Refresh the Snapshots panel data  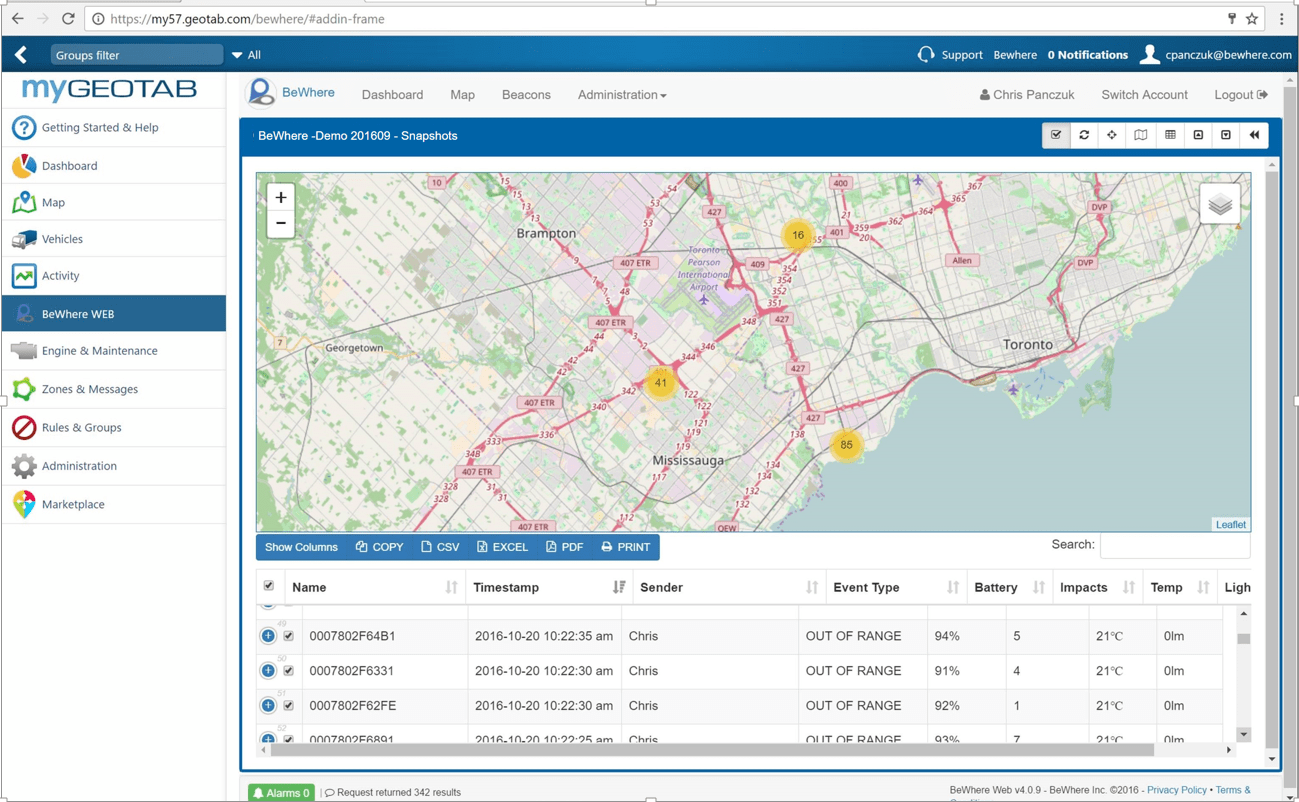[1084, 135]
